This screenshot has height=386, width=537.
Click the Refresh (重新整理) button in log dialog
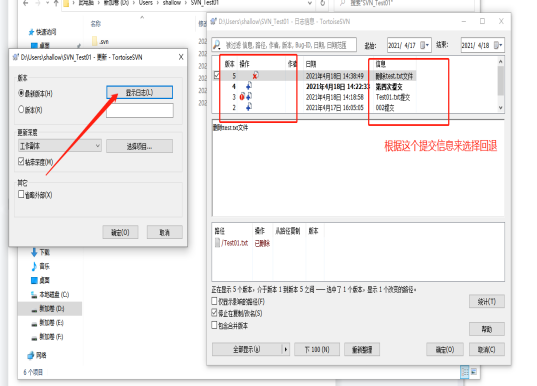362,349
